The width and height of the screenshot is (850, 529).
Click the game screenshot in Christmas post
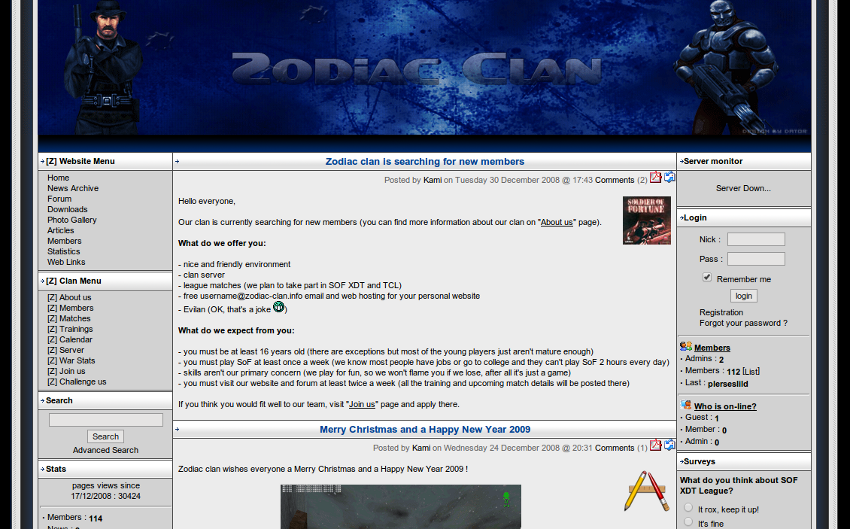(401, 507)
